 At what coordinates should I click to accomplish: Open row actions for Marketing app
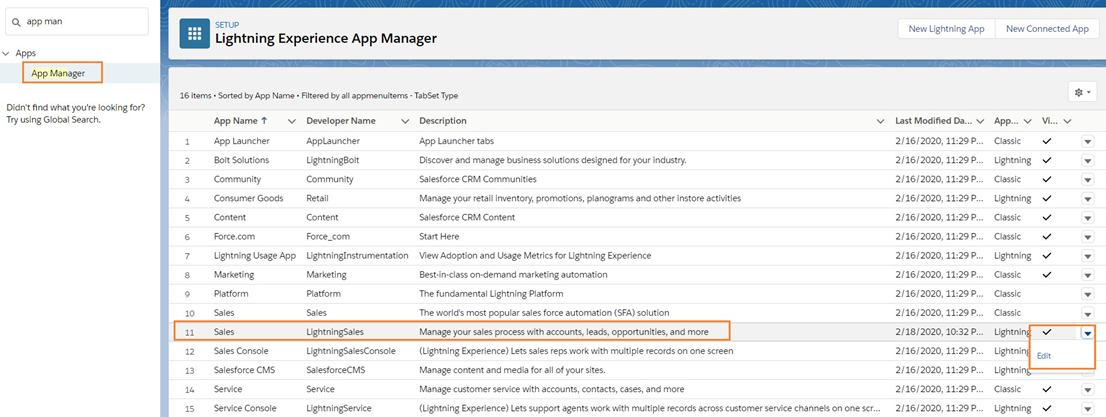click(1088, 275)
